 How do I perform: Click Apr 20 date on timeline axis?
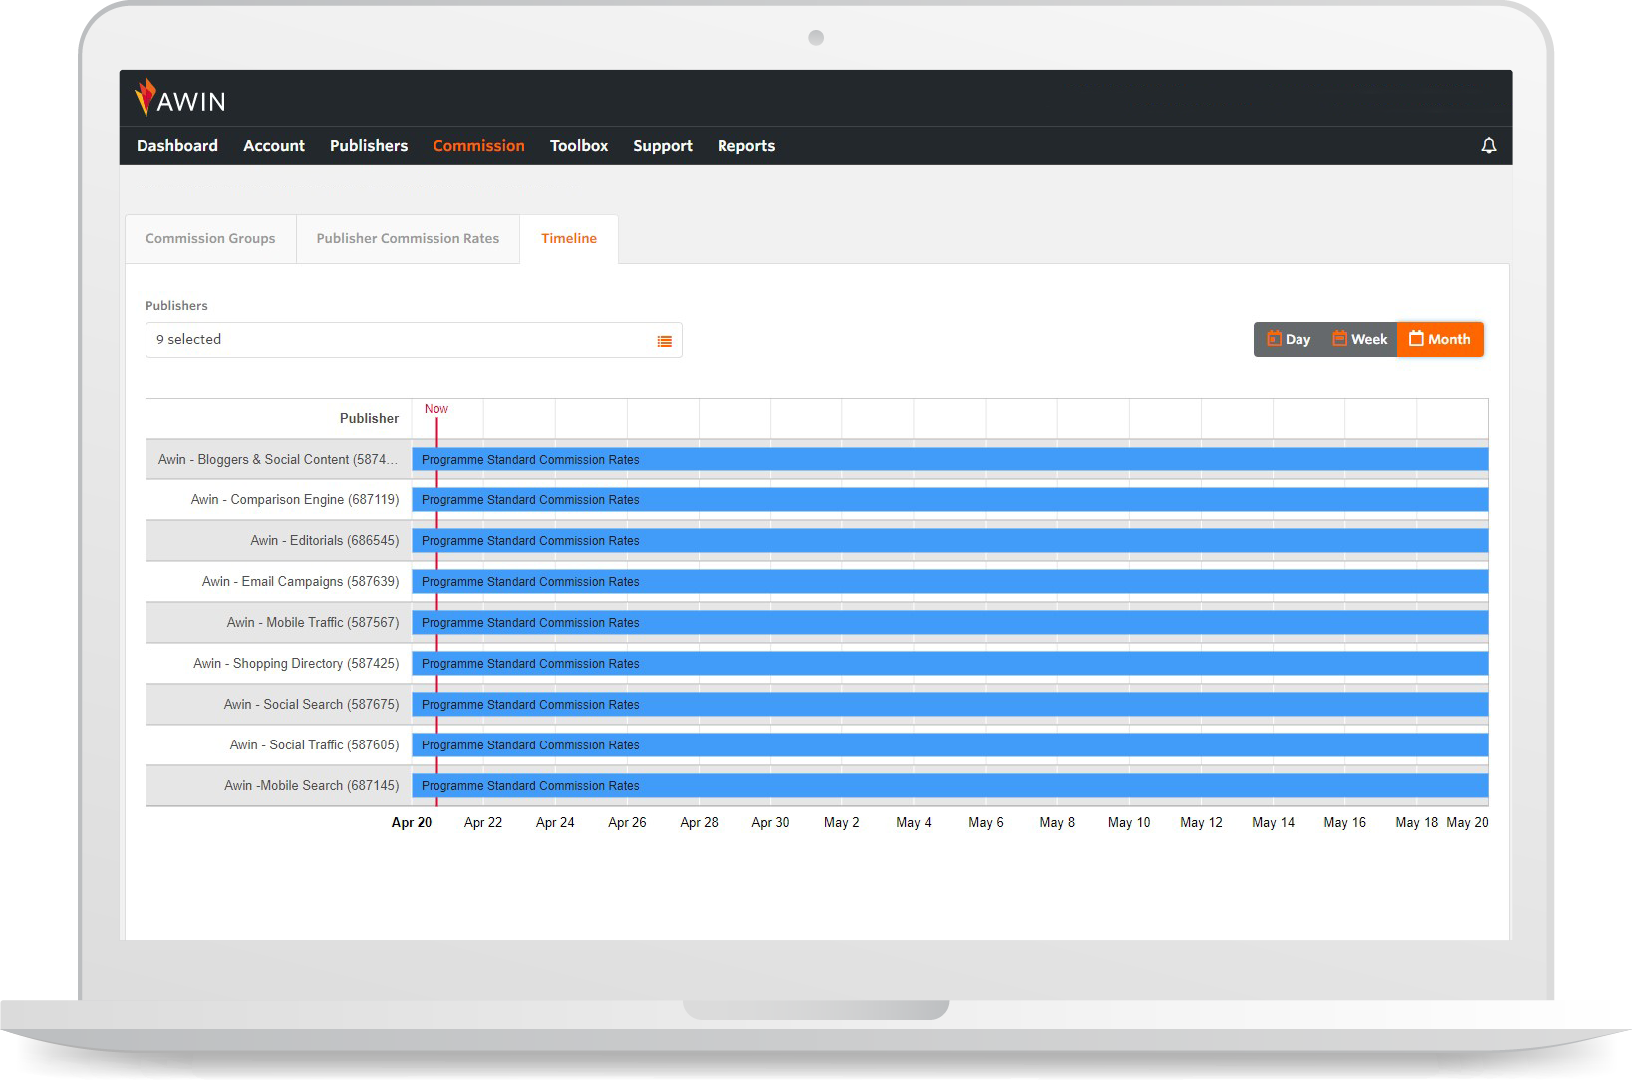click(412, 823)
